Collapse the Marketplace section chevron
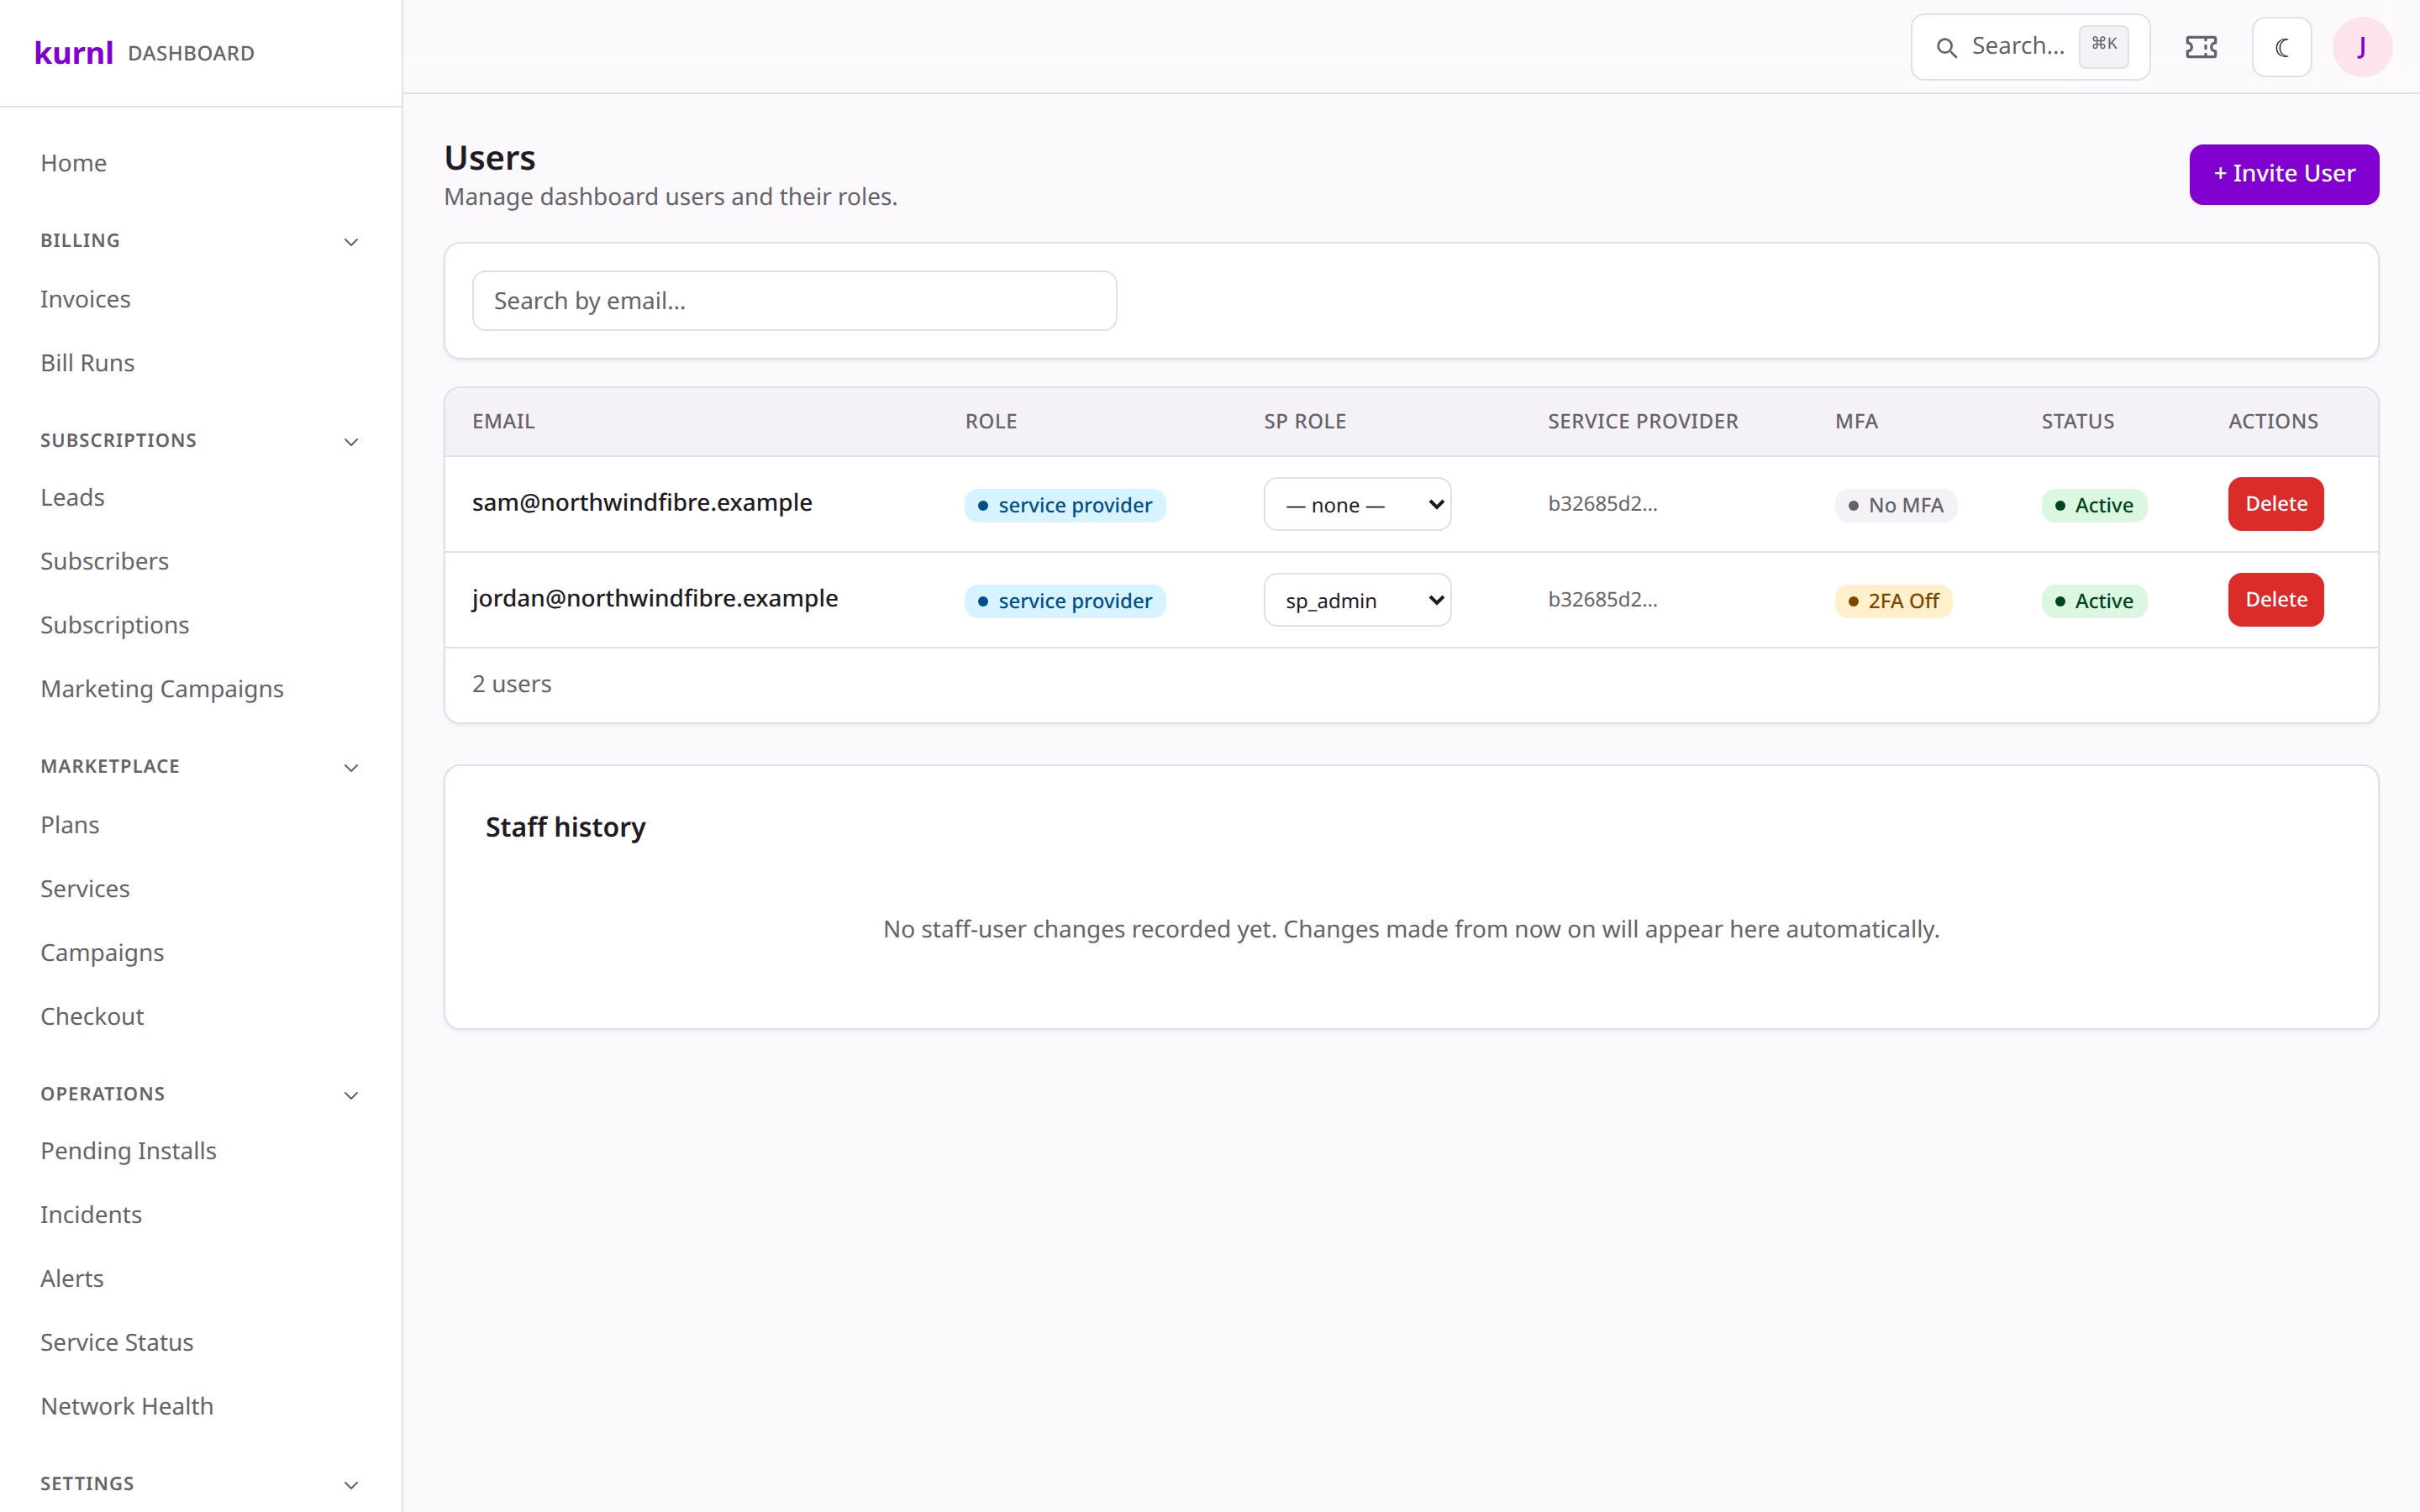 click(x=351, y=767)
